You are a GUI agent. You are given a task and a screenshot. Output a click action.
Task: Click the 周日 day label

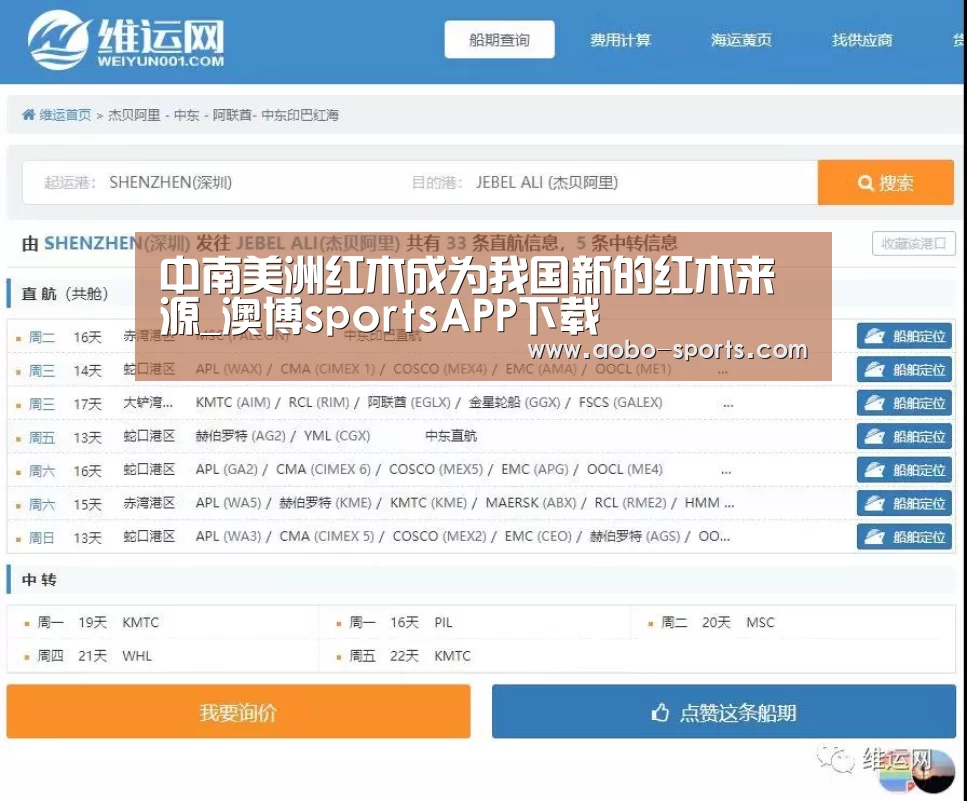41,538
